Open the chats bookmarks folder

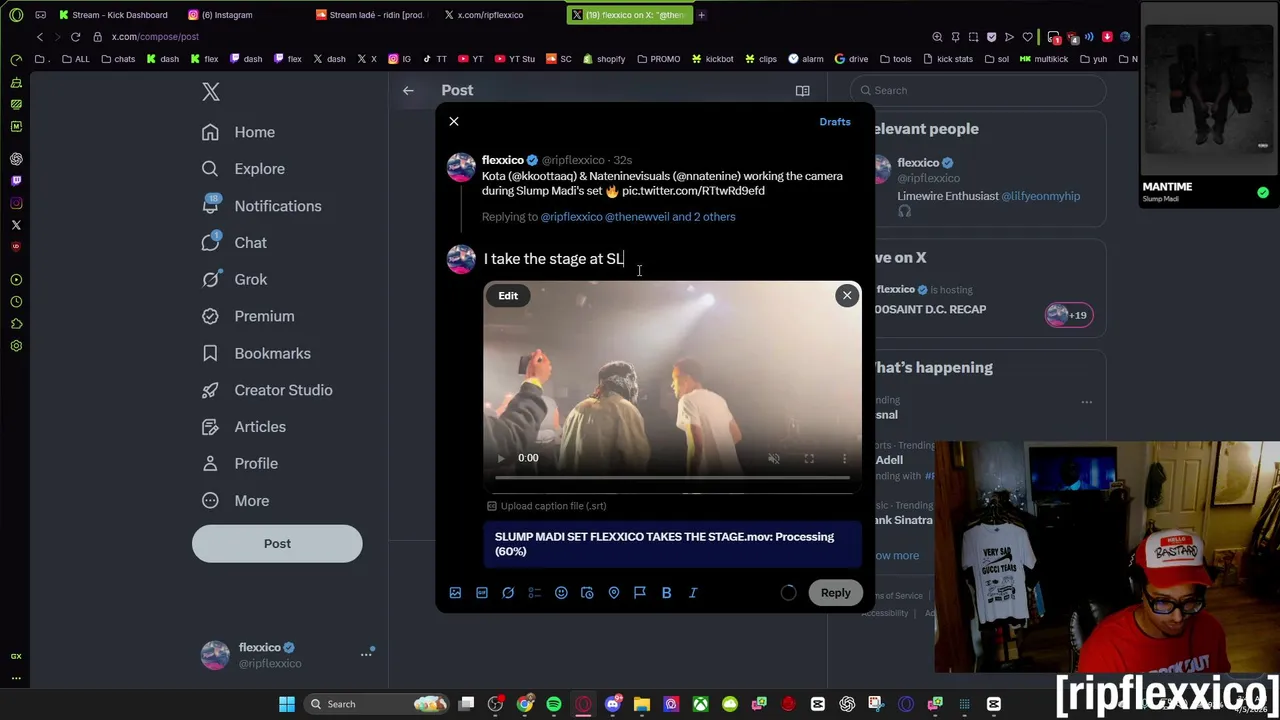click(117, 59)
